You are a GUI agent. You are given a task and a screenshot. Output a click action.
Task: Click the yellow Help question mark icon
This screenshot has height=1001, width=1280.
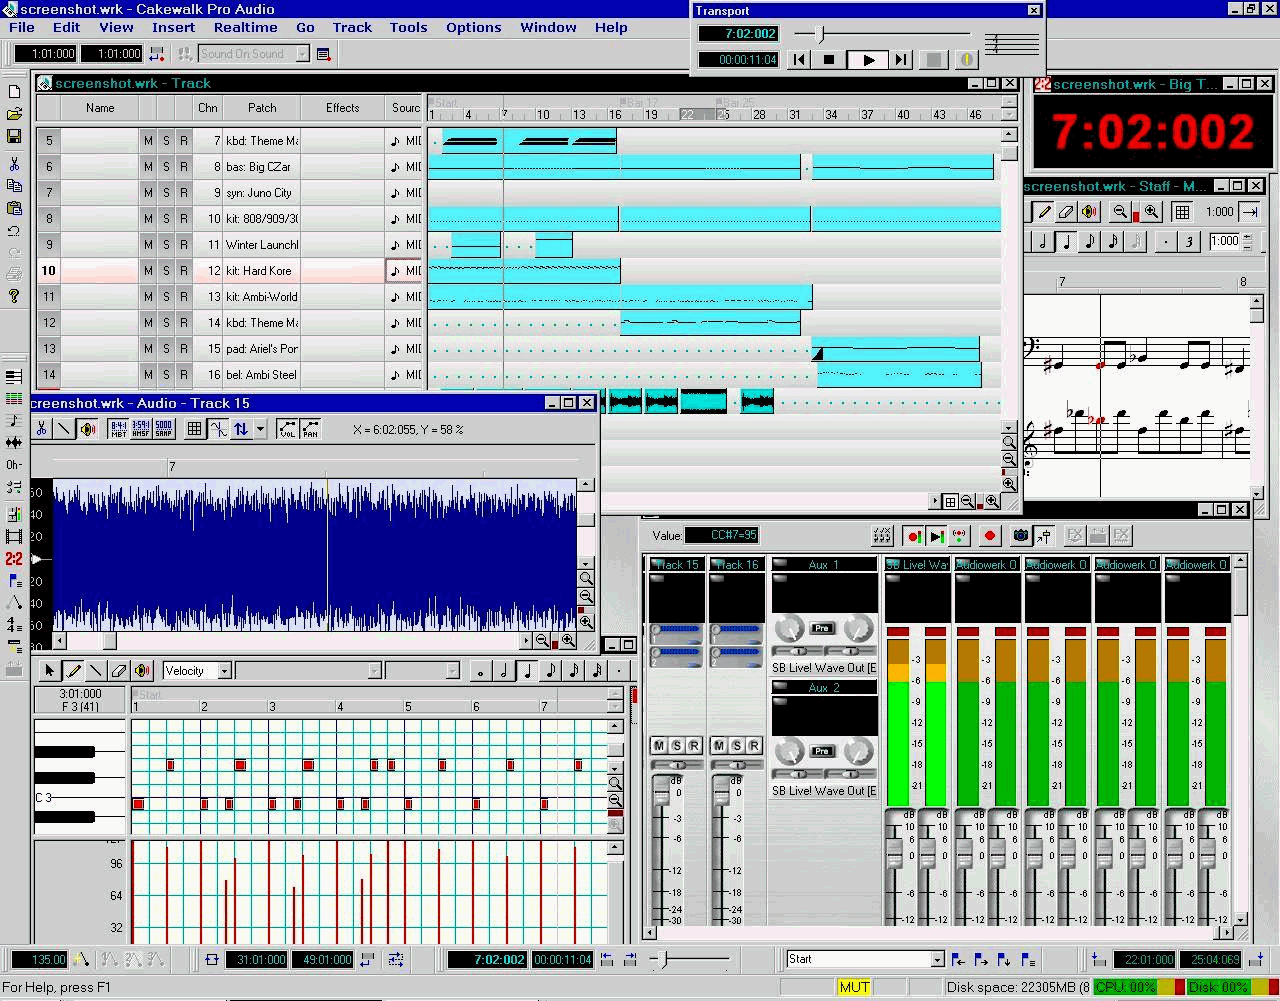(x=14, y=296)
